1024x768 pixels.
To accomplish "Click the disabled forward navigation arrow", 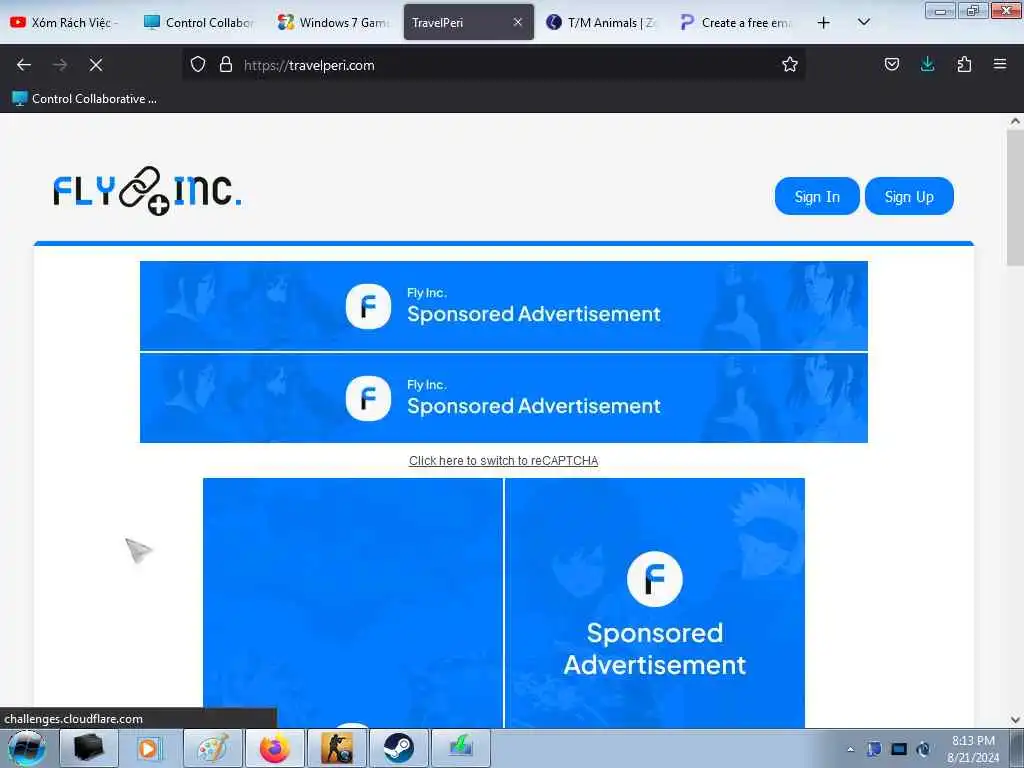I will point(60,65).
